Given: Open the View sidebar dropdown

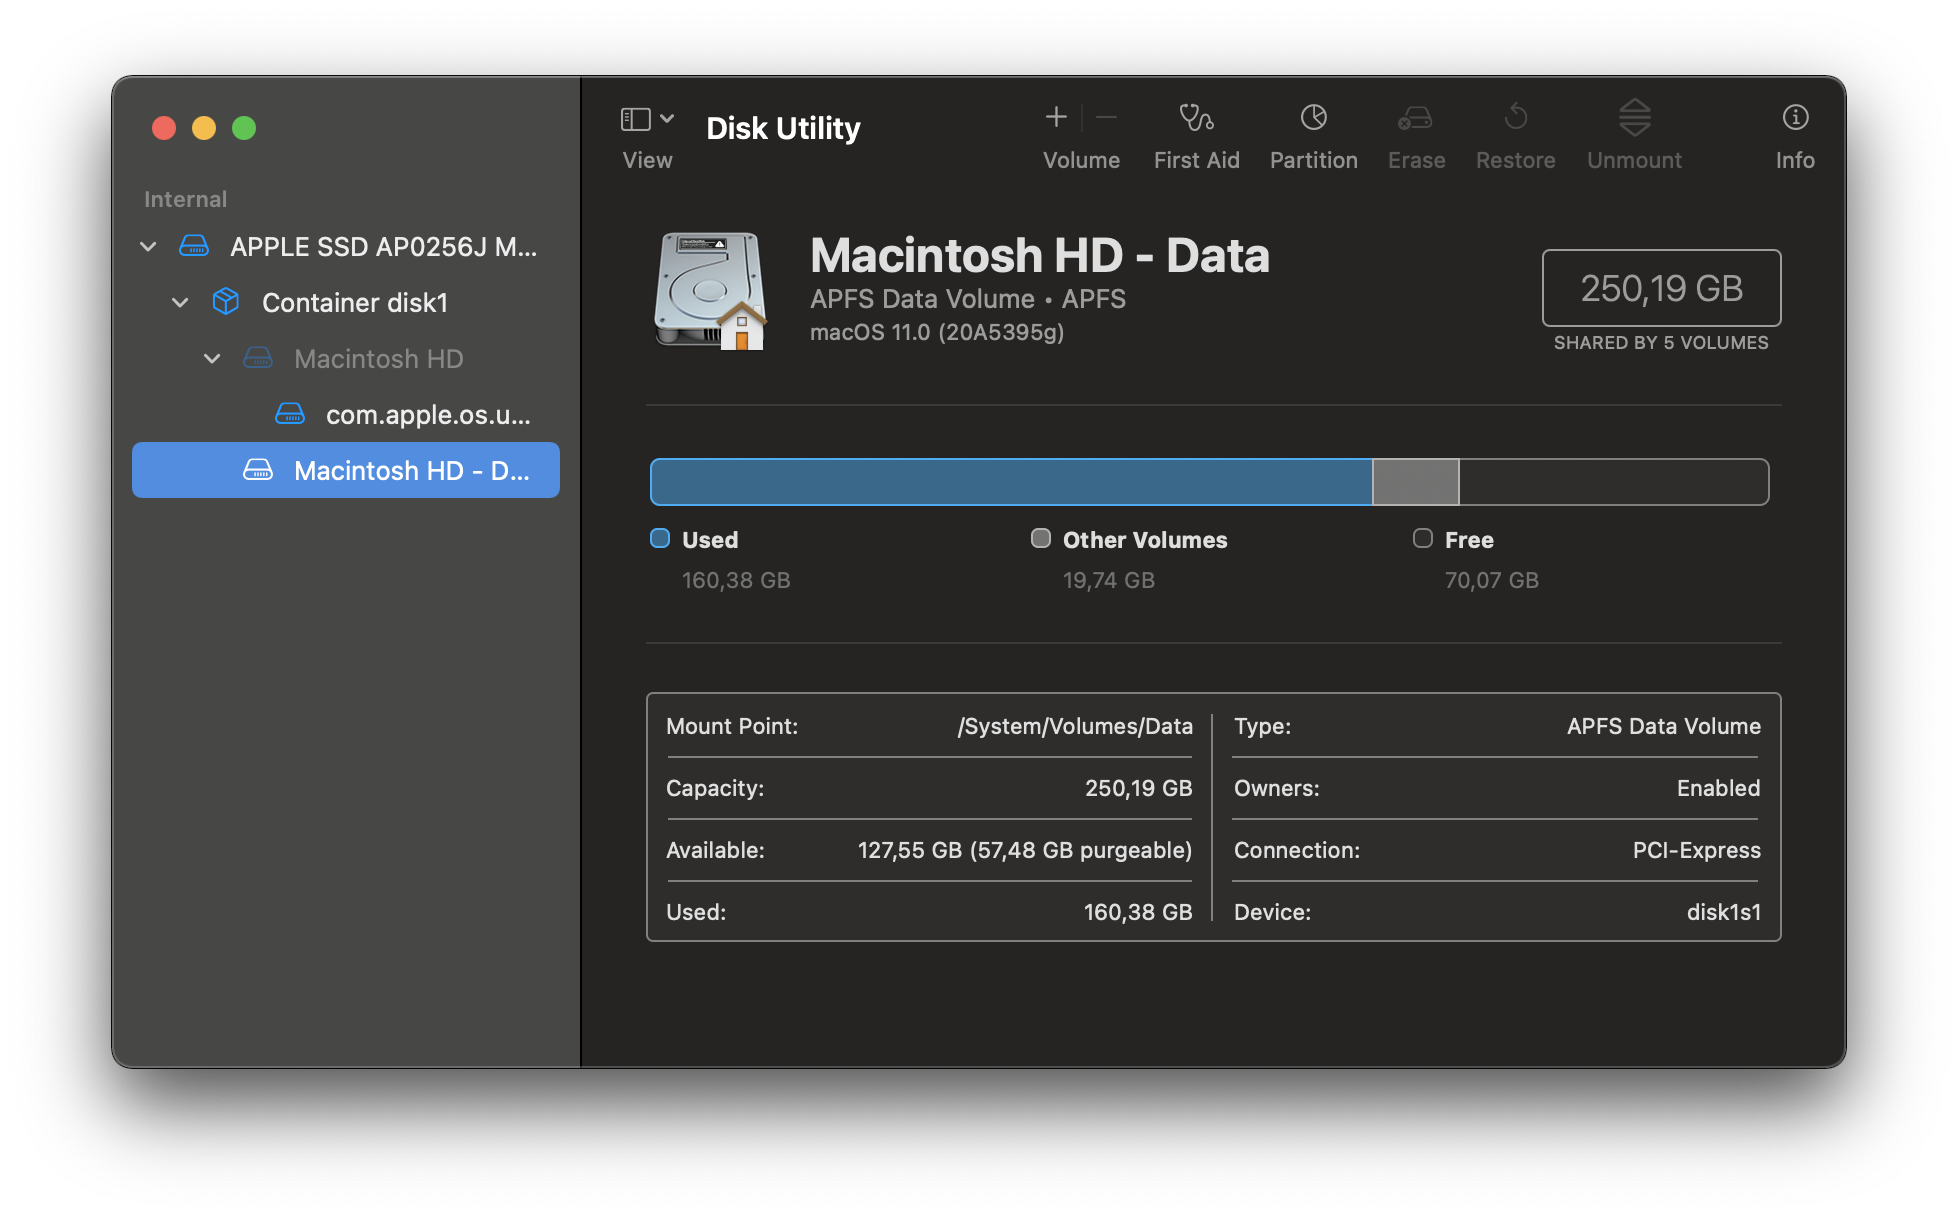Looking at the screenshot, I should coord(647,120).
